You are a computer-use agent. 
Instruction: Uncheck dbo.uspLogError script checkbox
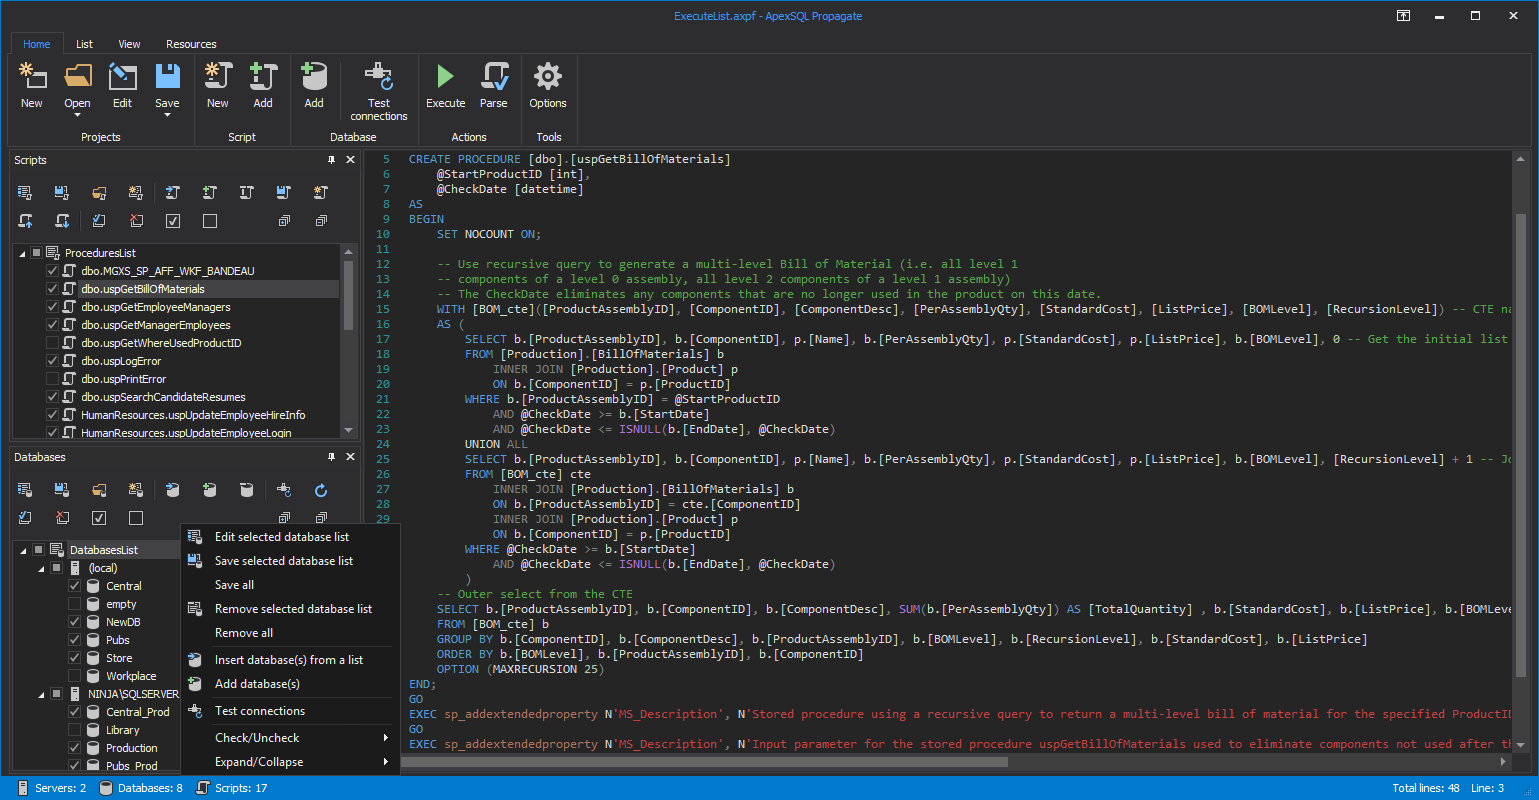[x=52, y=361]
